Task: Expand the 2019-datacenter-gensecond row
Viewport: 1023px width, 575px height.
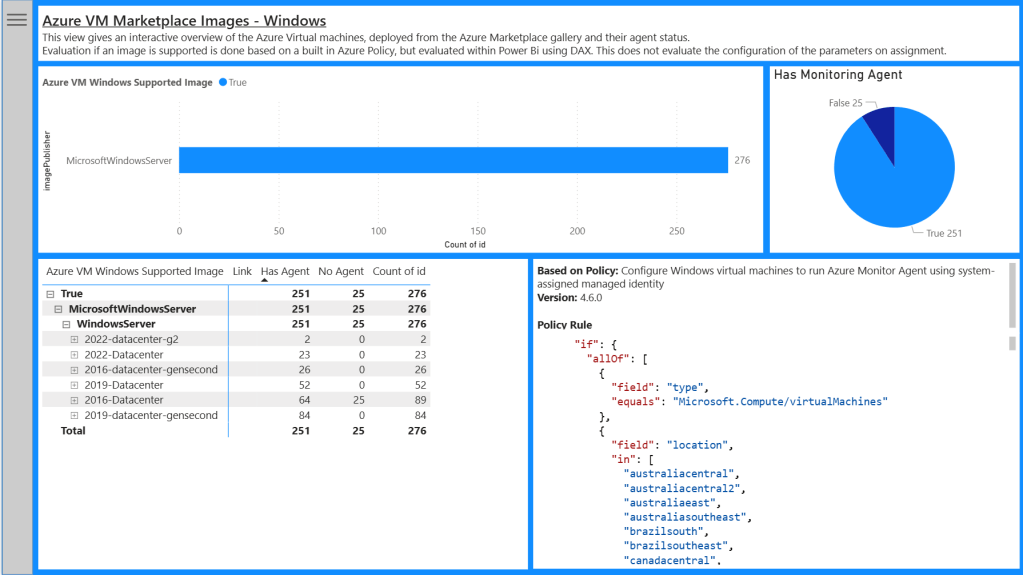Action: [75, 415]
